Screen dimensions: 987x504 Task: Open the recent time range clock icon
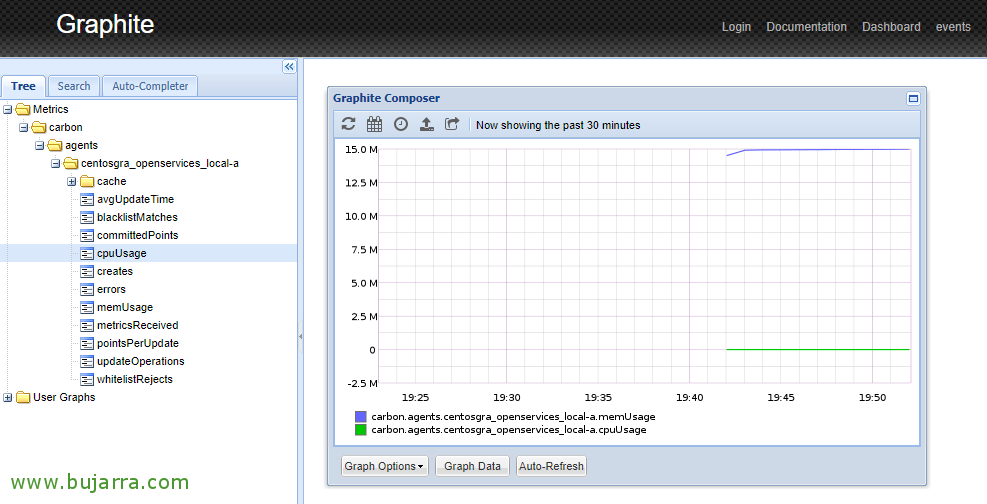[401, 124]
